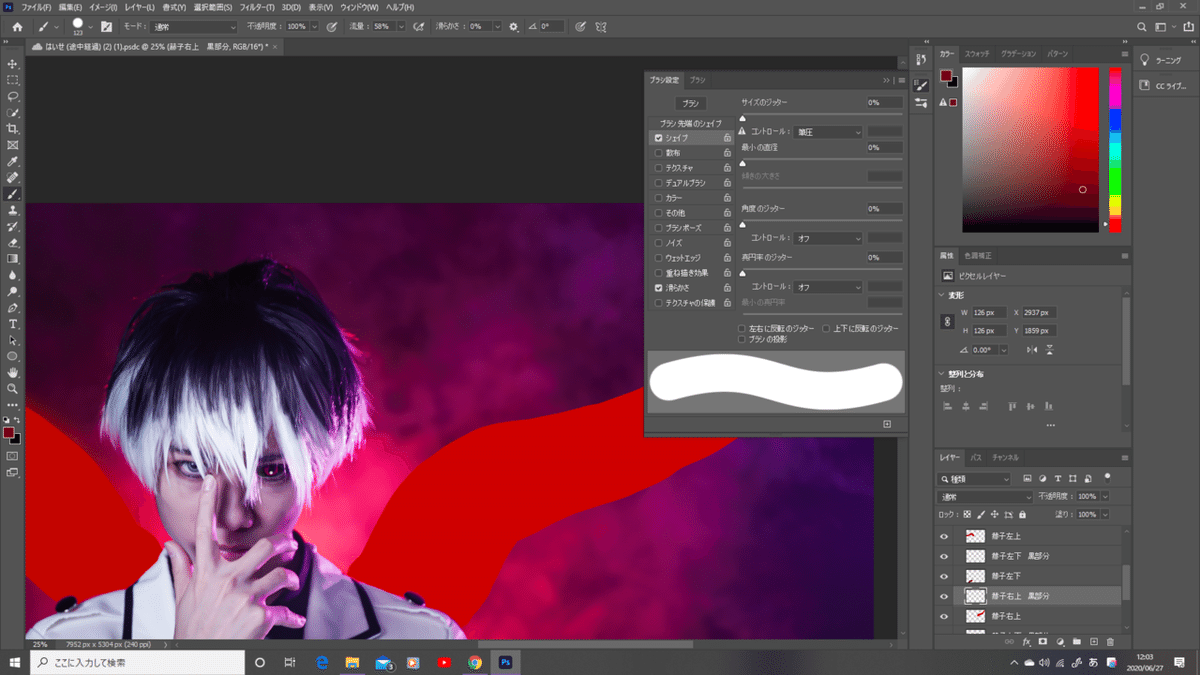Hide the 赫子左下 黒部分 layer
This screenshot has width=1200, height=675.
point(943,556)
